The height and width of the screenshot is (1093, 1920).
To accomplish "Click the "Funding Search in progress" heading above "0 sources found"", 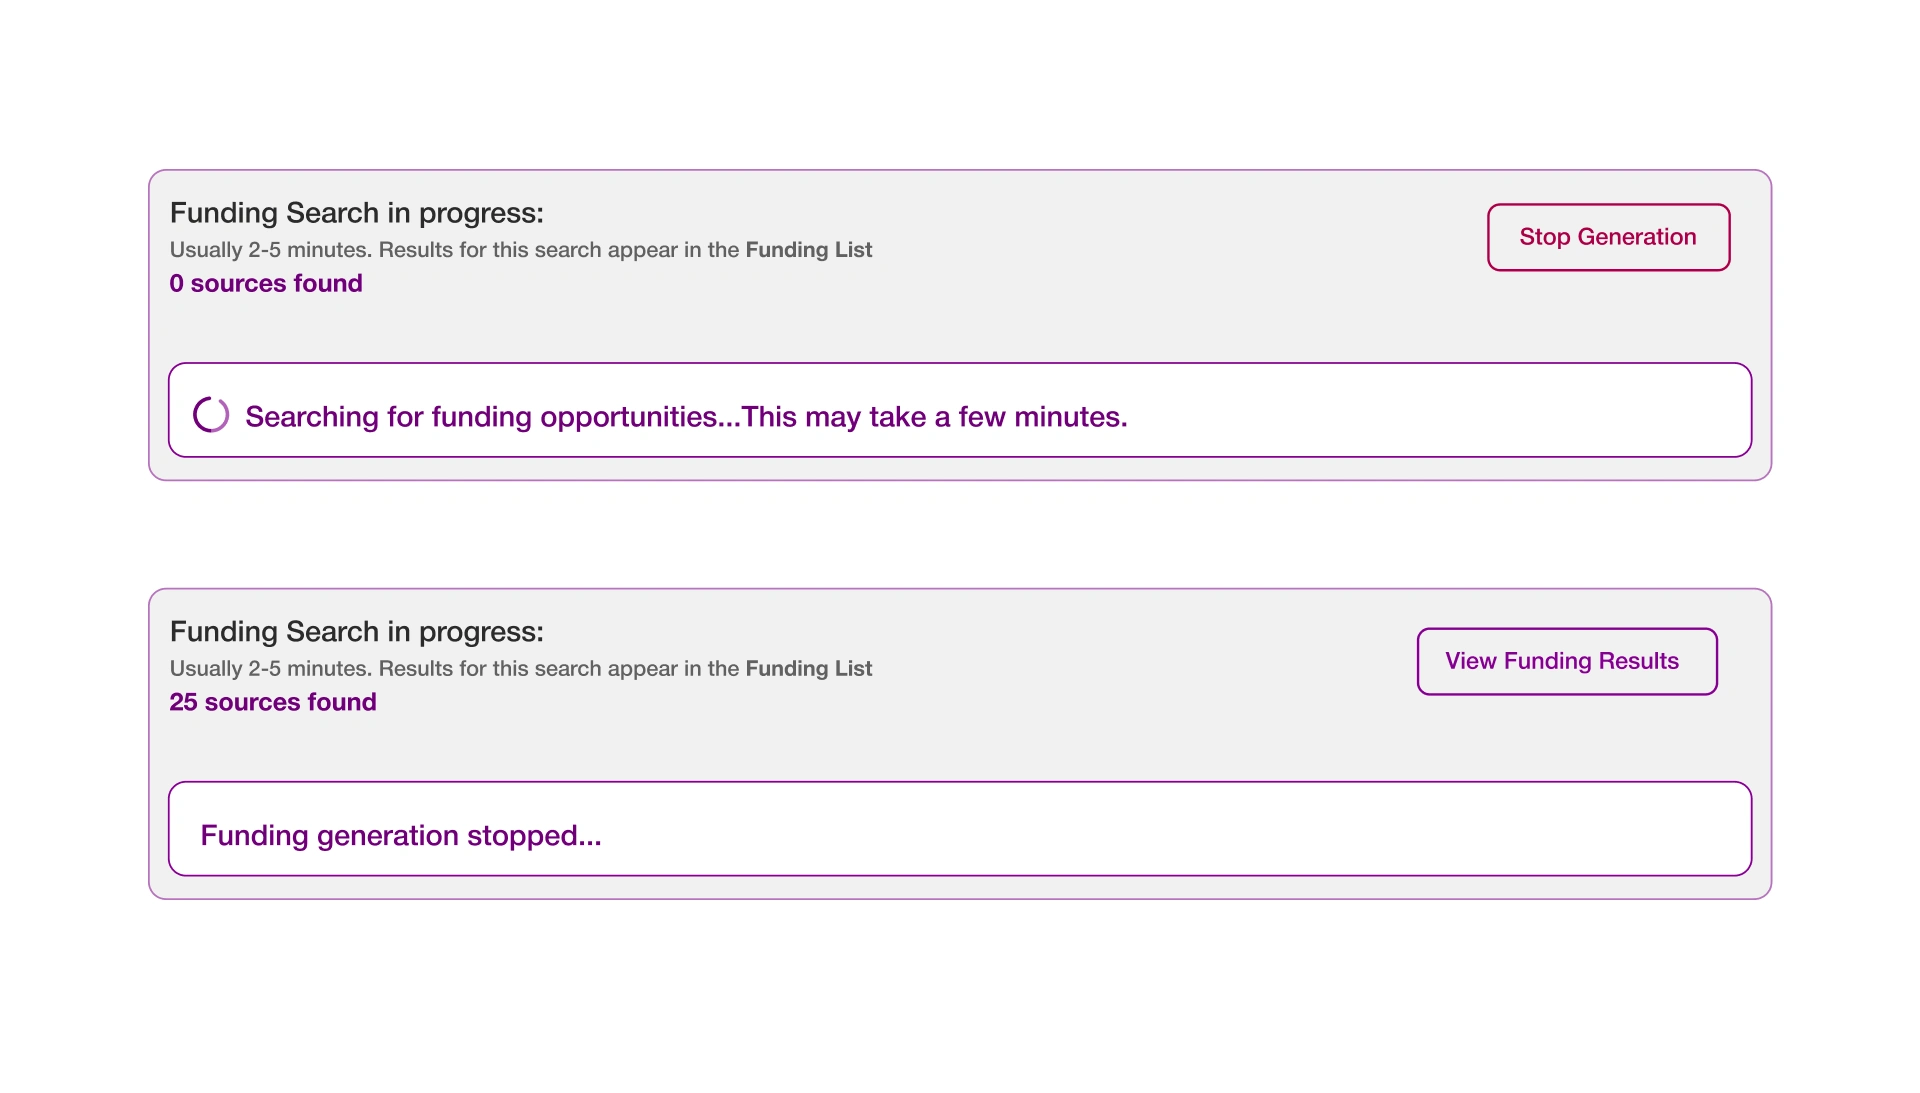I will coord(357,213).
